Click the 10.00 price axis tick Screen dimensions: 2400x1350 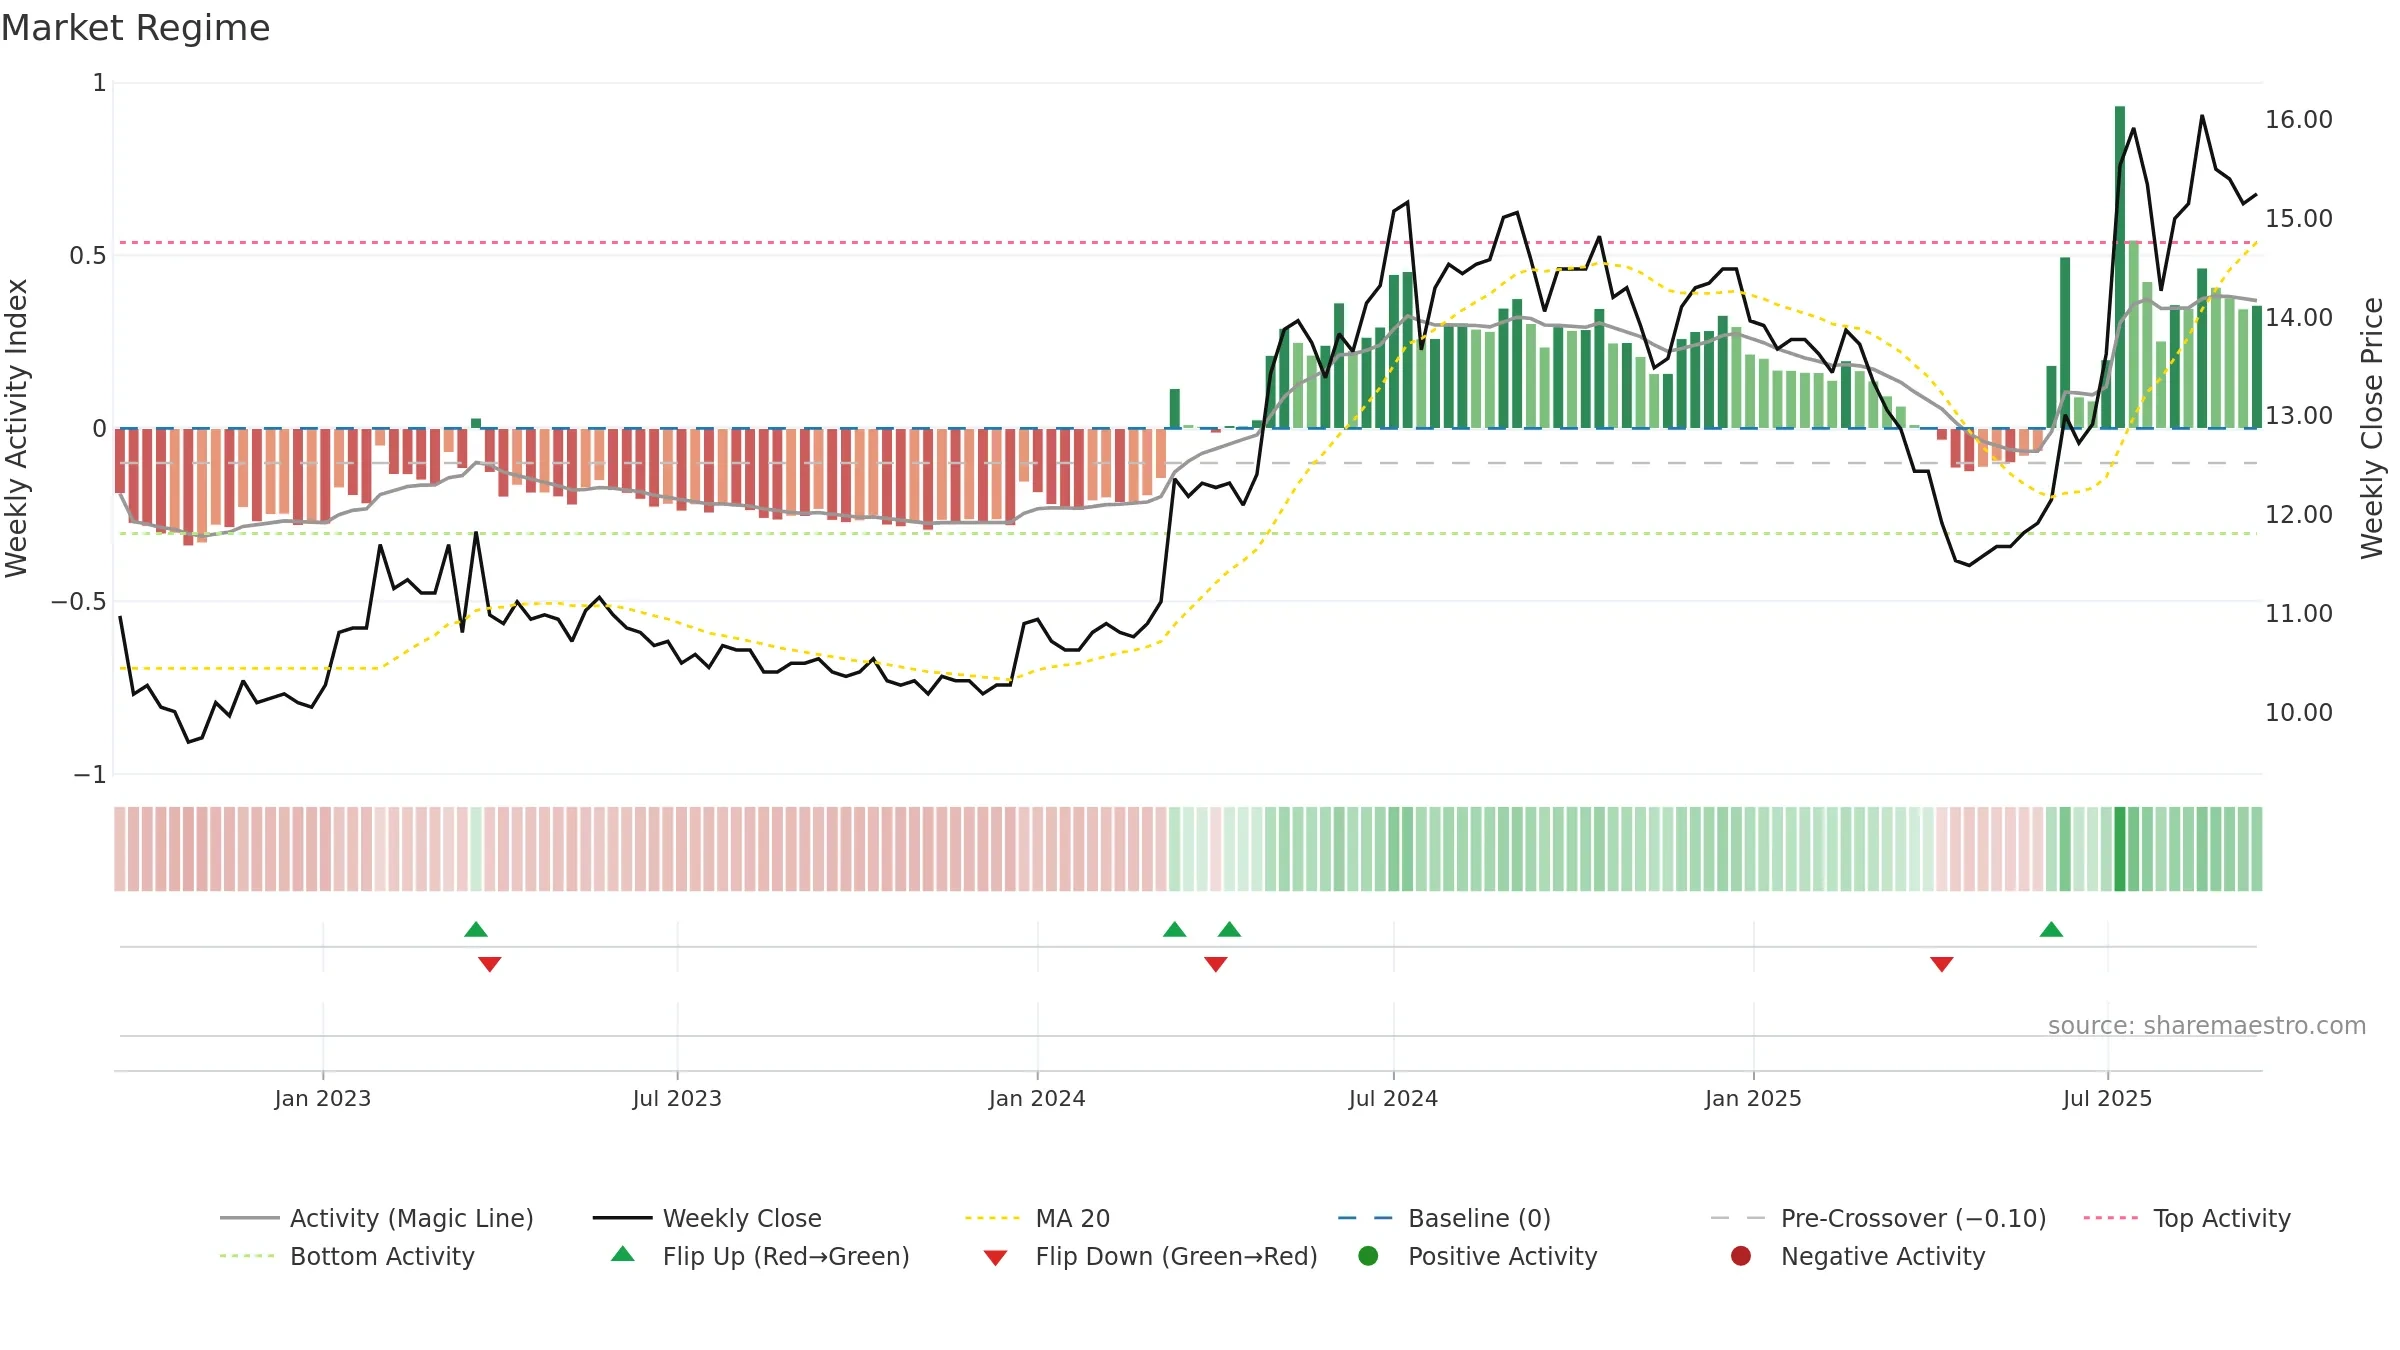coord(2299,712)
